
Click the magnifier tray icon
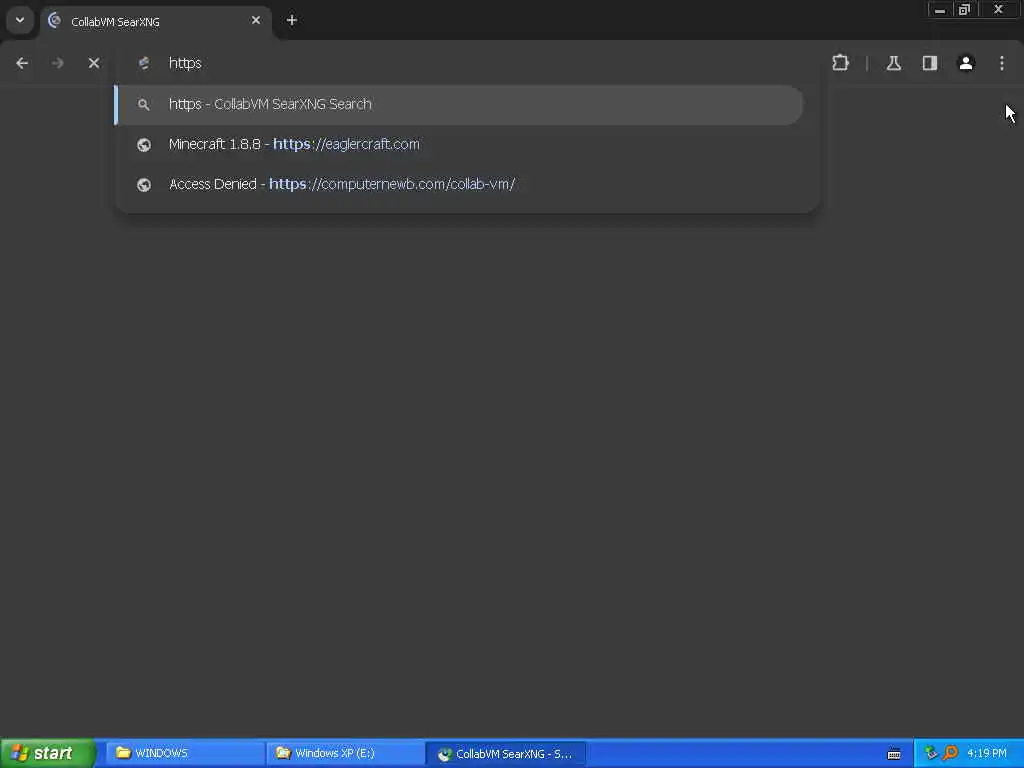point(950,754)
